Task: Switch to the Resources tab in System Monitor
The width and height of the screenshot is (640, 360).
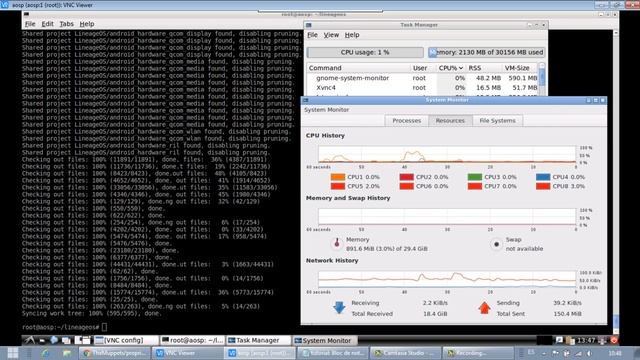Action: 450,121
